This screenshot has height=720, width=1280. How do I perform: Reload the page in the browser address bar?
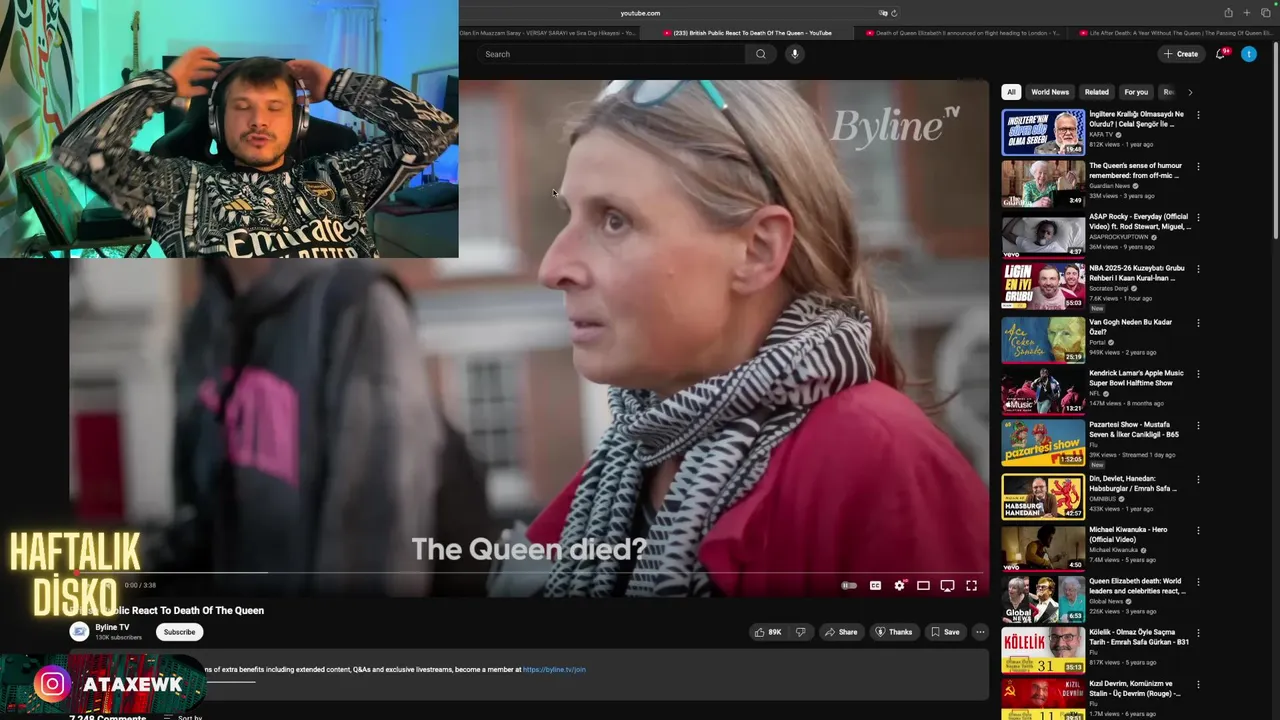click(x=894, y=13)
